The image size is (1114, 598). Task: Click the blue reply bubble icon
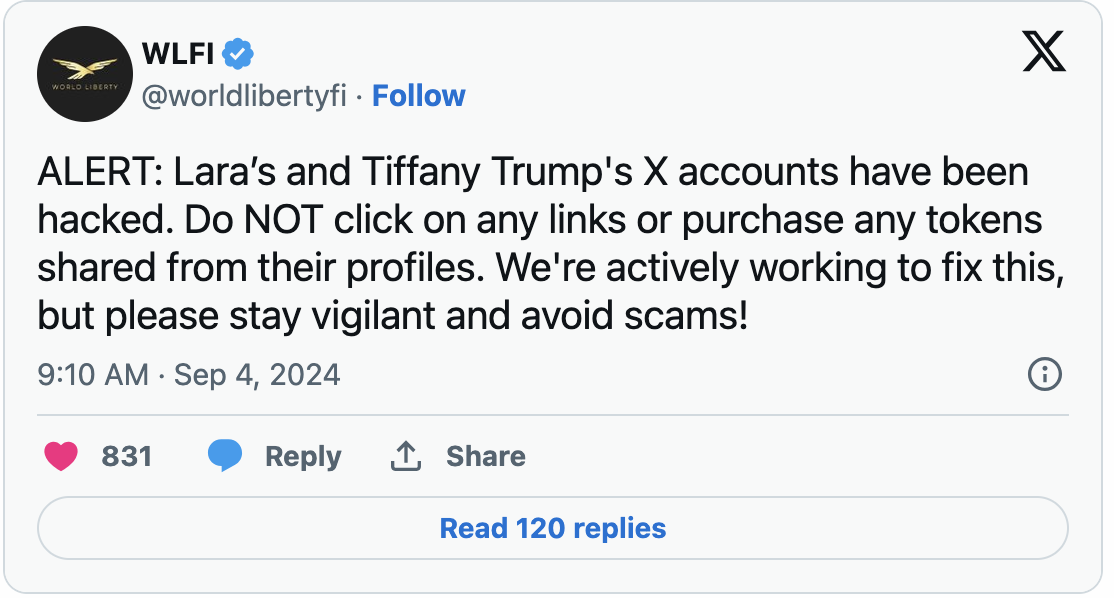tap(225, 457)
